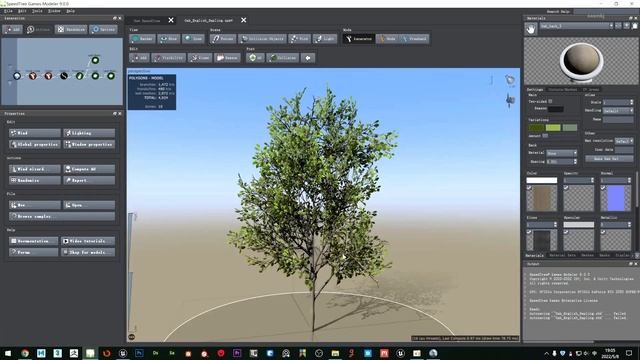Image resolution: width=640 pixels, height=360 pixels.
Task: Click the New file button
Action: 35,205
